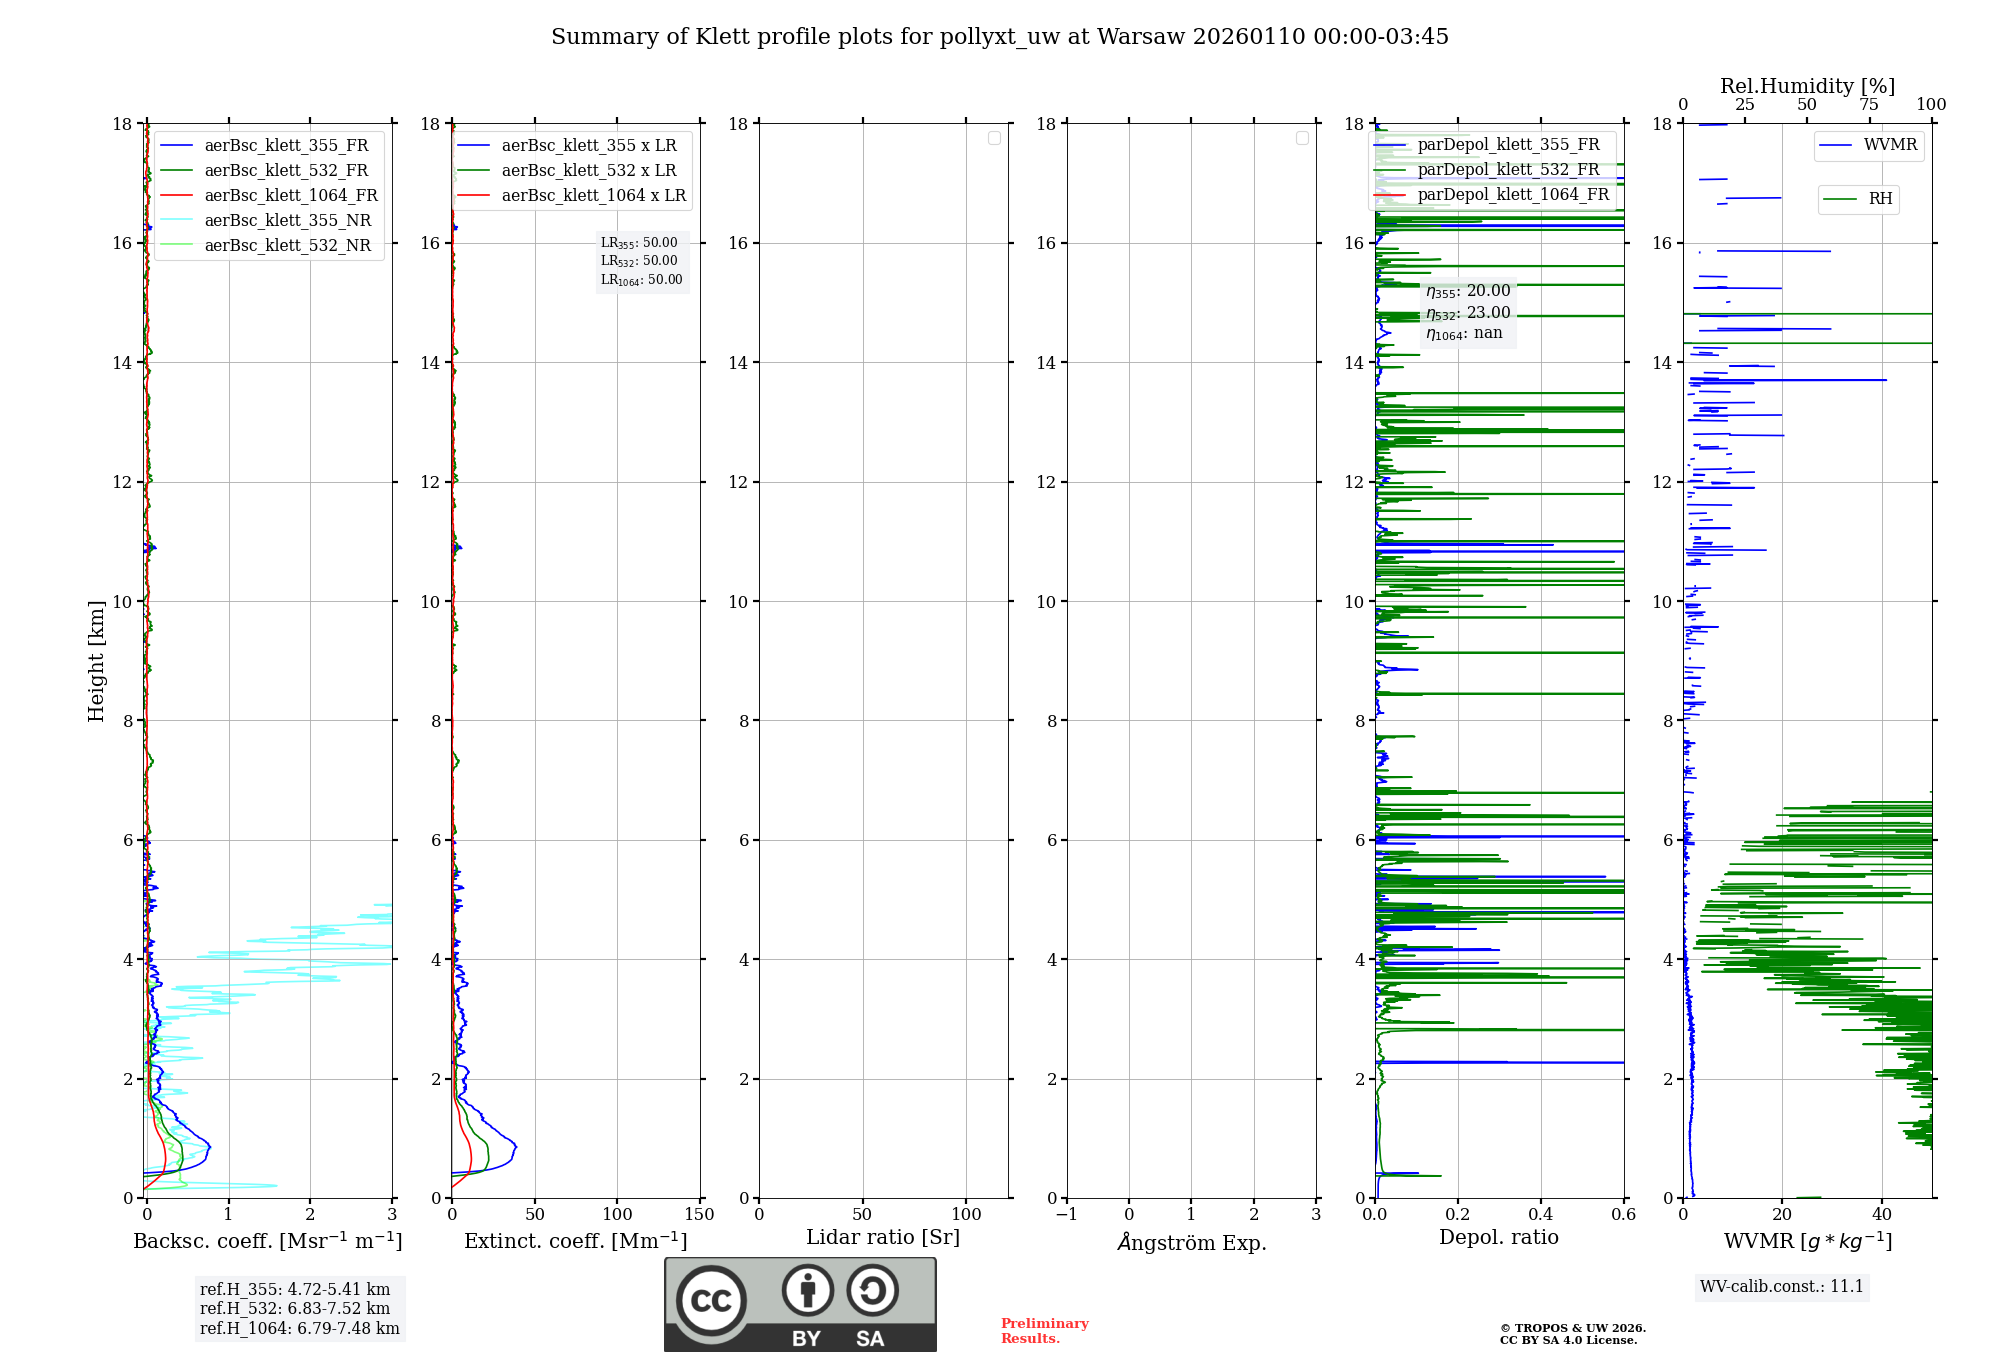Click red line sample for aerBsc_klett_1064_FR
The width and height of the screenshot is (2000, 1360).
(176, 196)
